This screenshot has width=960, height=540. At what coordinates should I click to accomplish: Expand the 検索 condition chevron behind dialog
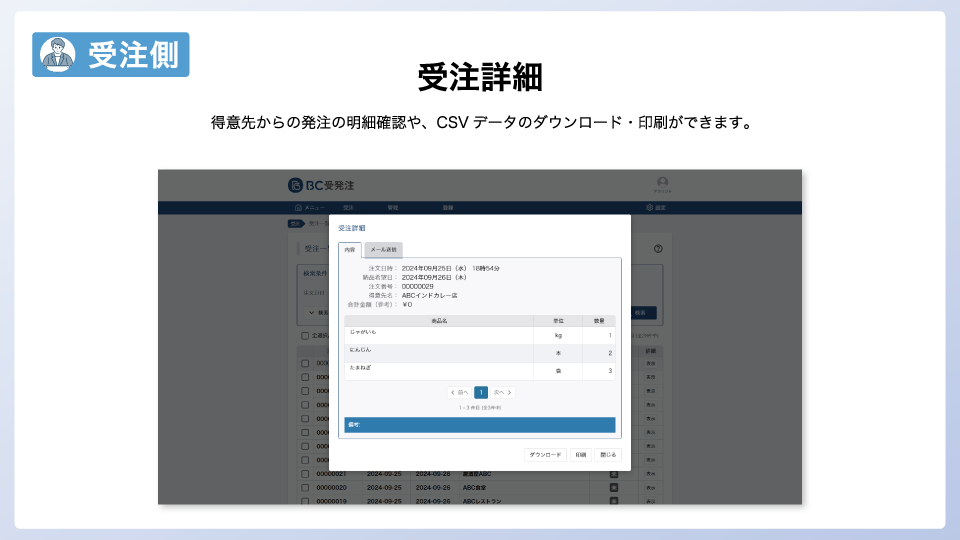tap(312, 313)
